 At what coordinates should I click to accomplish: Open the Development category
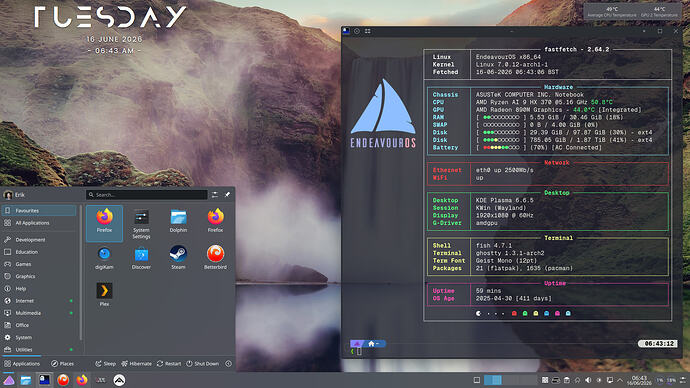click(39, 240)
